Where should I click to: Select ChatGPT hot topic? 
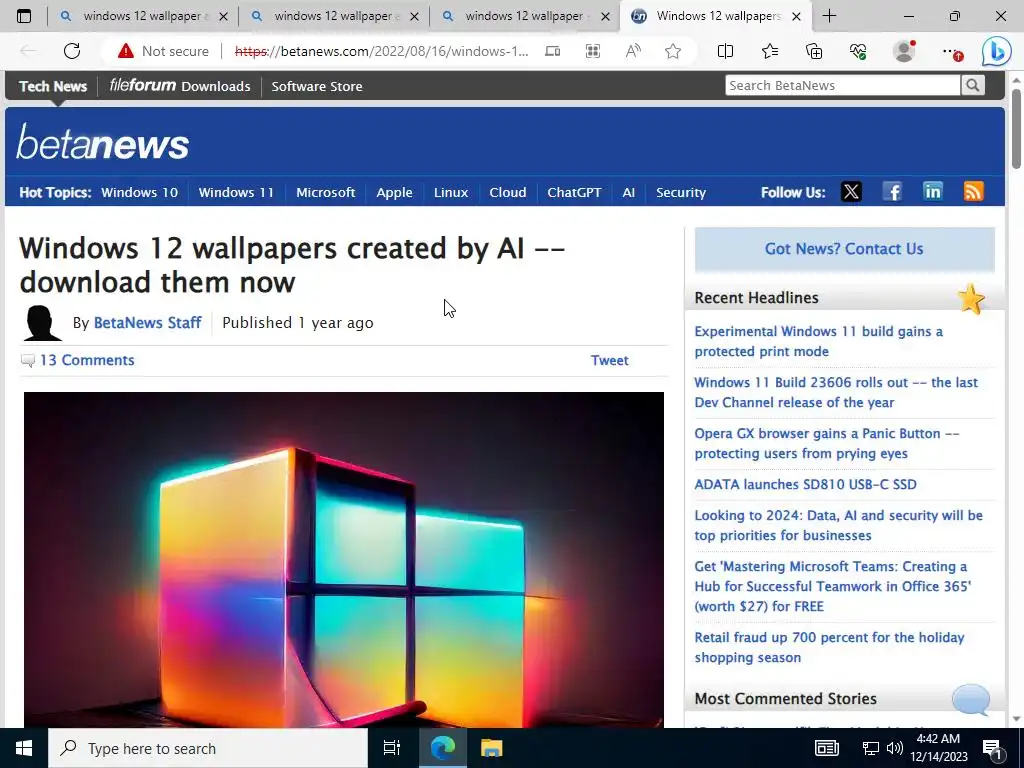[x=574, y=192]
